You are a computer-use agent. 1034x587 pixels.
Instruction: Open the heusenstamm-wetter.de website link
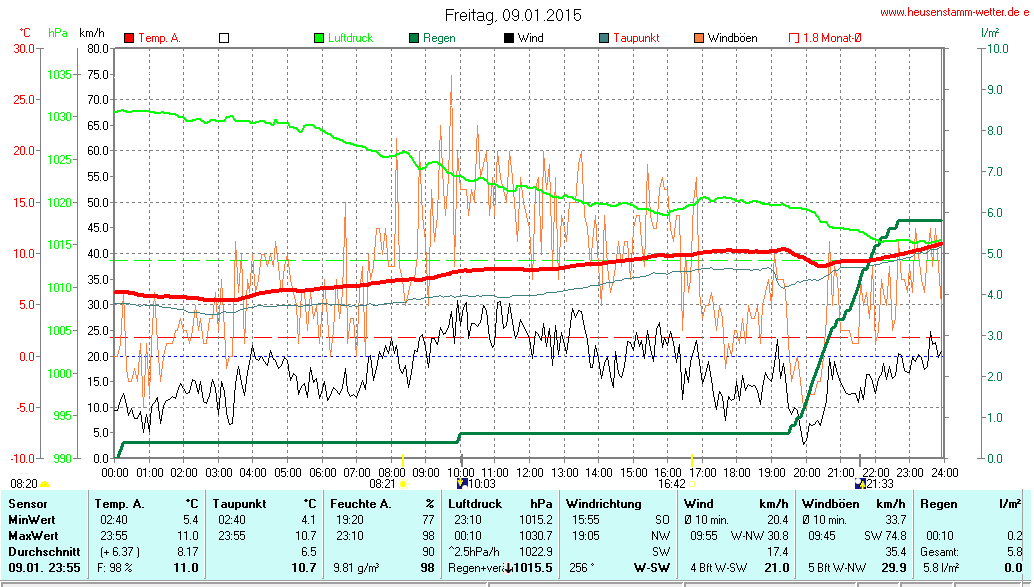[x=954, y=12]
